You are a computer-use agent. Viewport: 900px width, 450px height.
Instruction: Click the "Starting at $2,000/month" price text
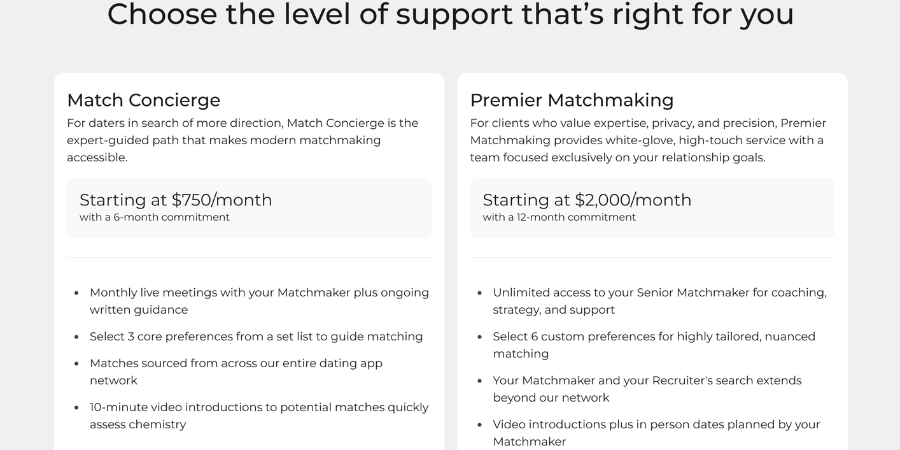tap(586, 199)
